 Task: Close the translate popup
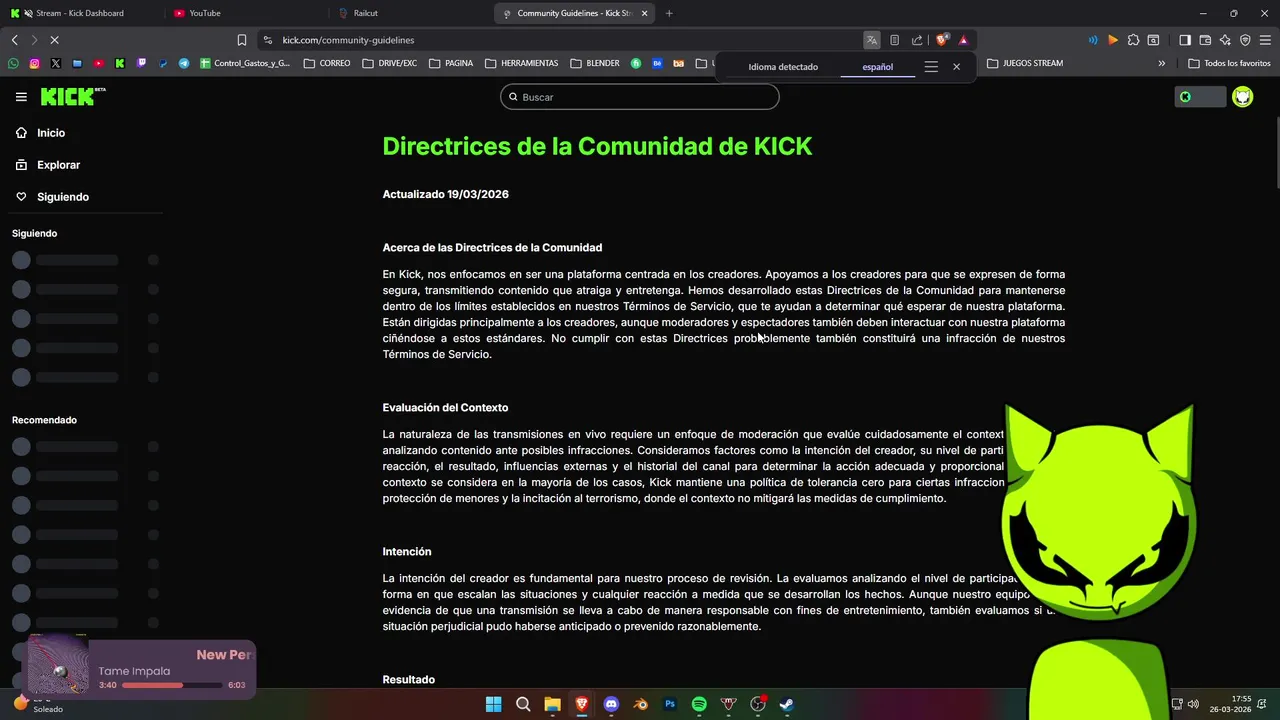tap(956, 67)
